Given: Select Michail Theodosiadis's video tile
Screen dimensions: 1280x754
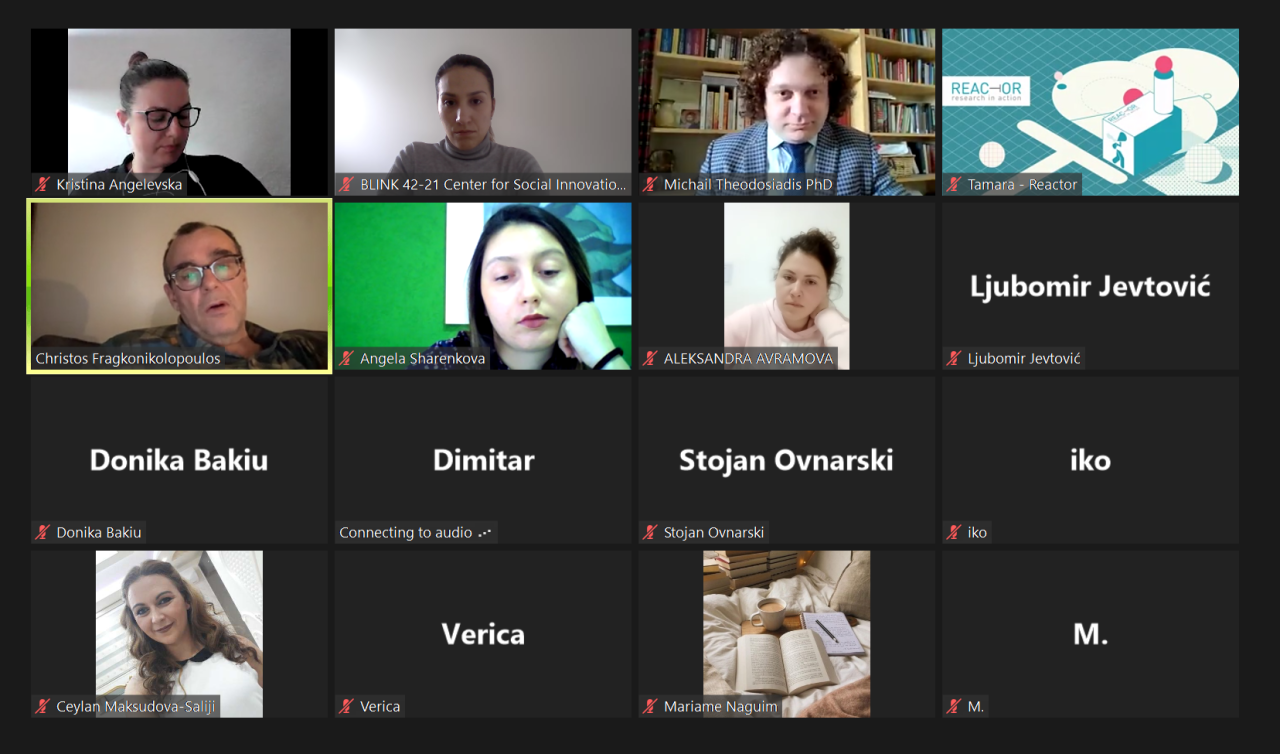Looking at the screenshot, I should tap(787, 112).
